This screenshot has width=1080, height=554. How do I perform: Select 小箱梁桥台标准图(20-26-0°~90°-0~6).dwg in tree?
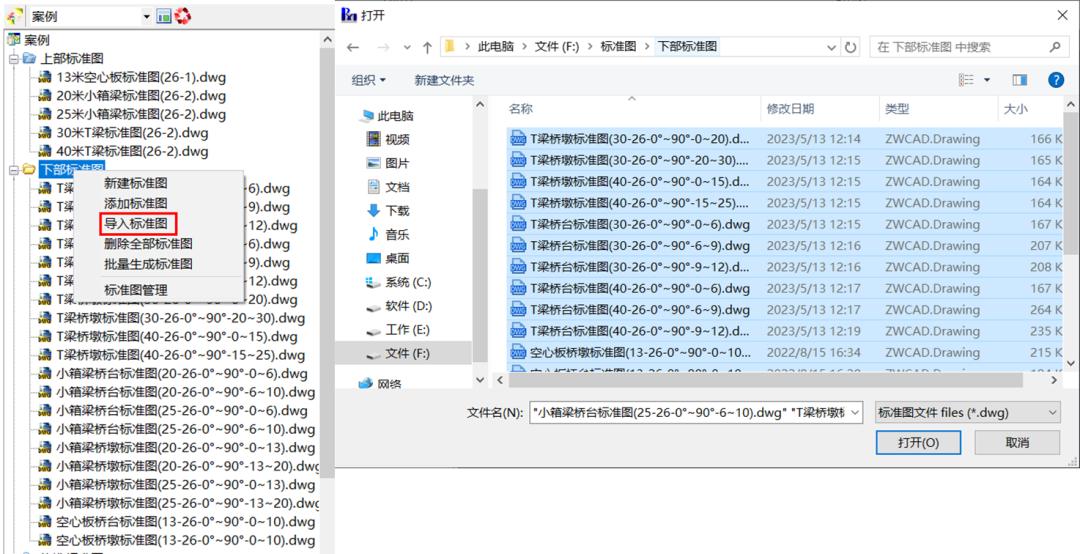182,374
